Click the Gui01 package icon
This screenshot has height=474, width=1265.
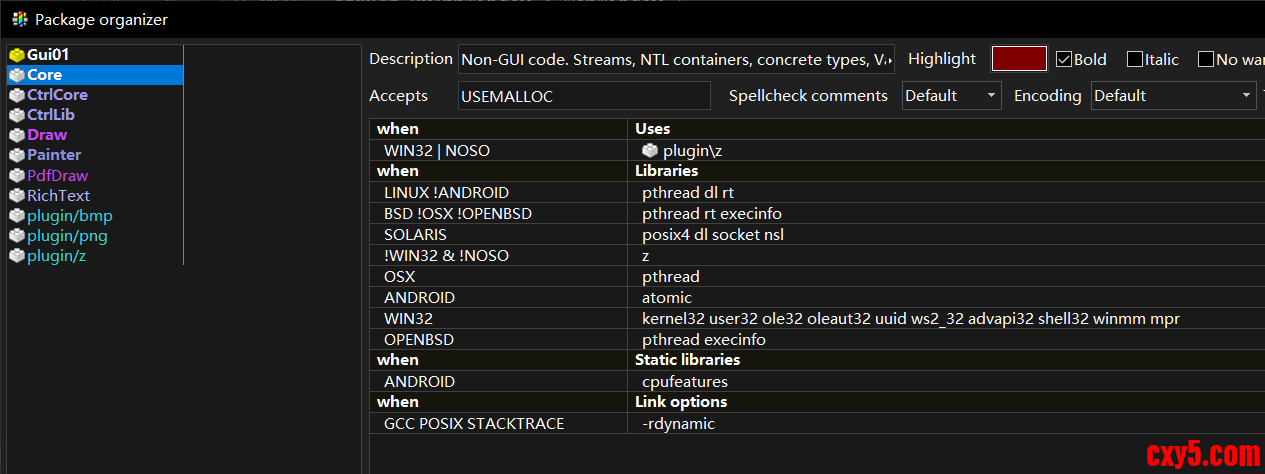click(x=16, y=55)
